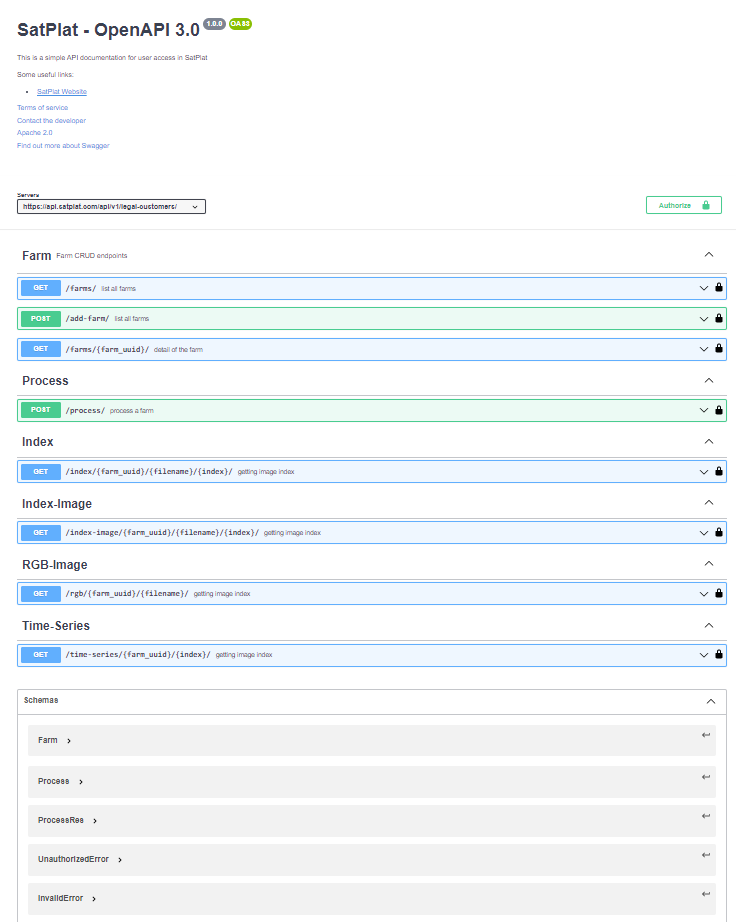This screenshot has height=922, width=736.
Task: Click the lock icon on the index endpoint
Action: tap(719, 471)
